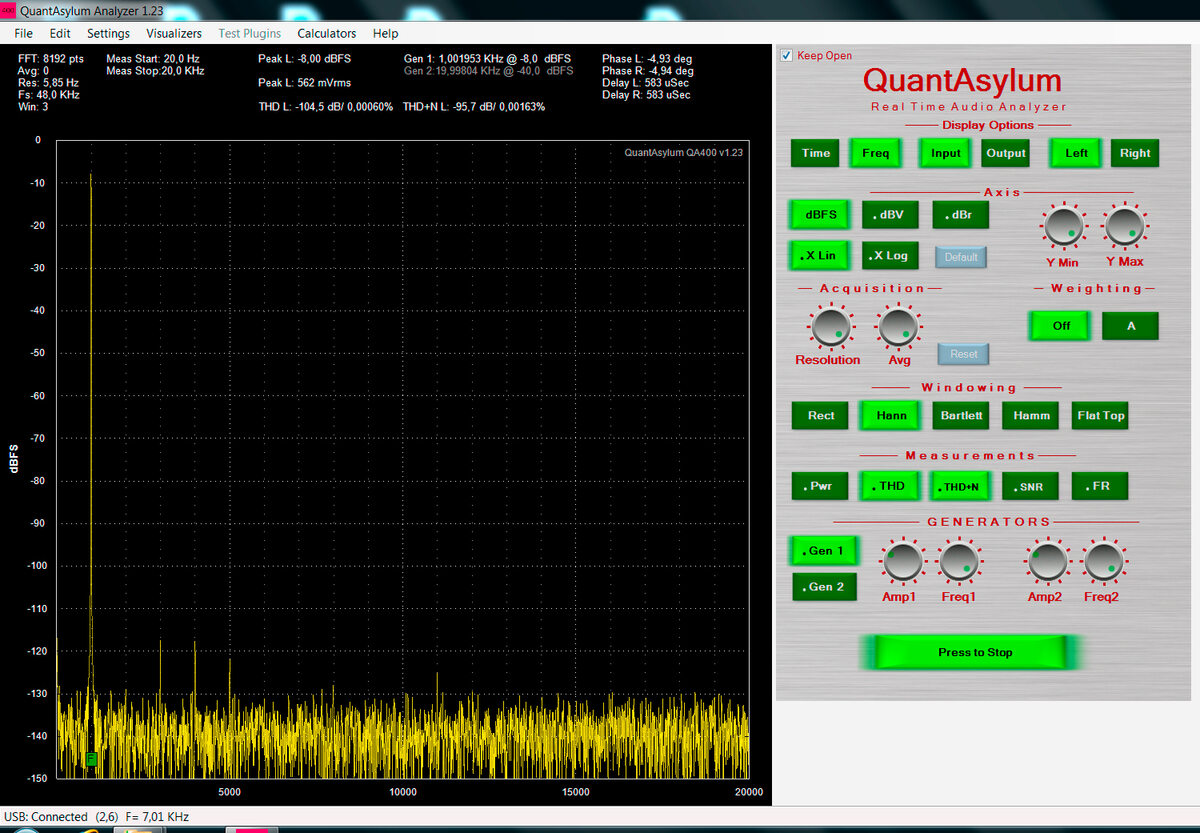Click the 'THD+N L: -95,7 dB' readout
The image size is (1200, 833).
[474, 106]
